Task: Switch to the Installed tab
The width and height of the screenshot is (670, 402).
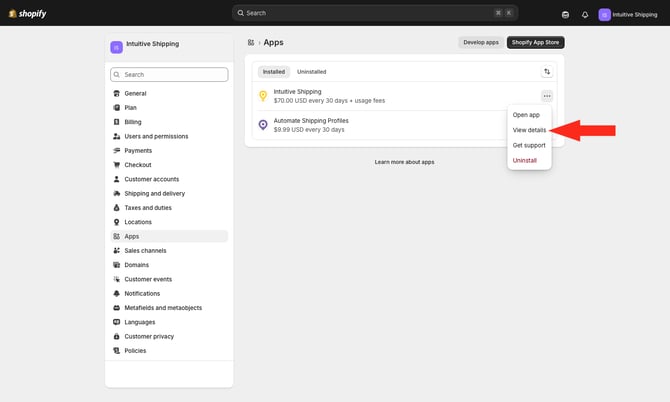Action: coord(273,72)
